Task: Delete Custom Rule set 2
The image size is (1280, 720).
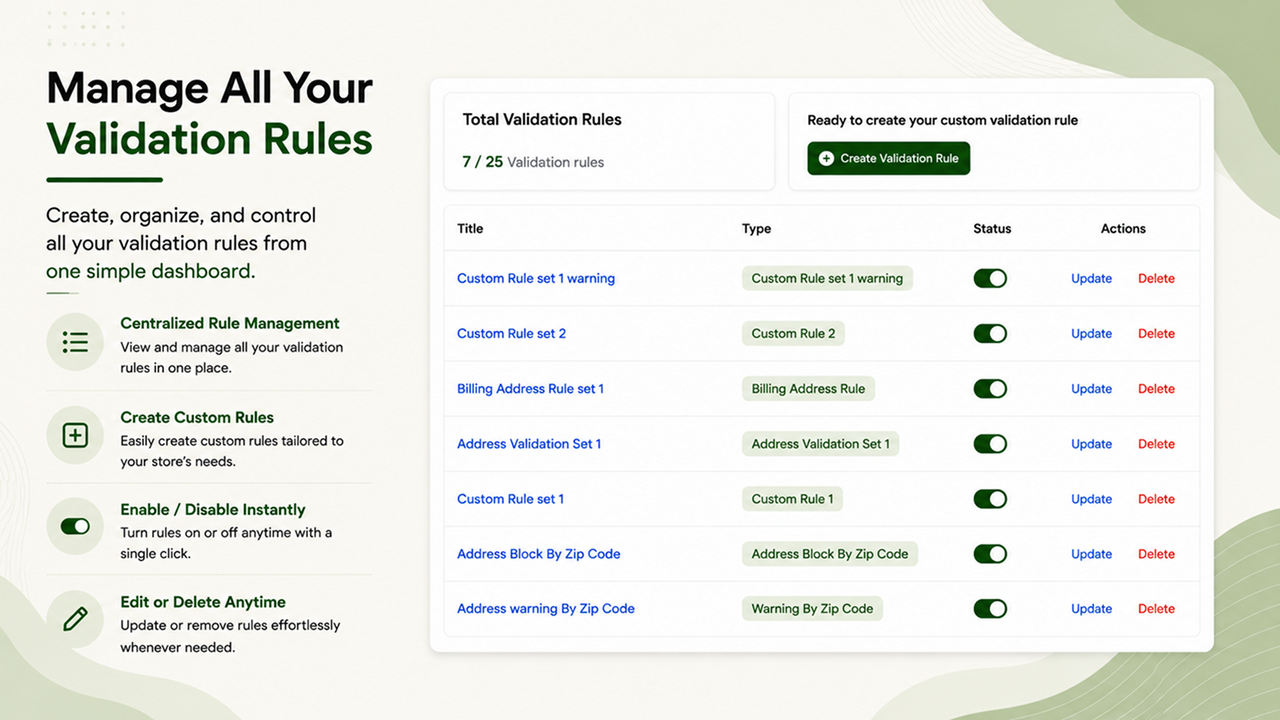Action: [x=1156, y=333]
